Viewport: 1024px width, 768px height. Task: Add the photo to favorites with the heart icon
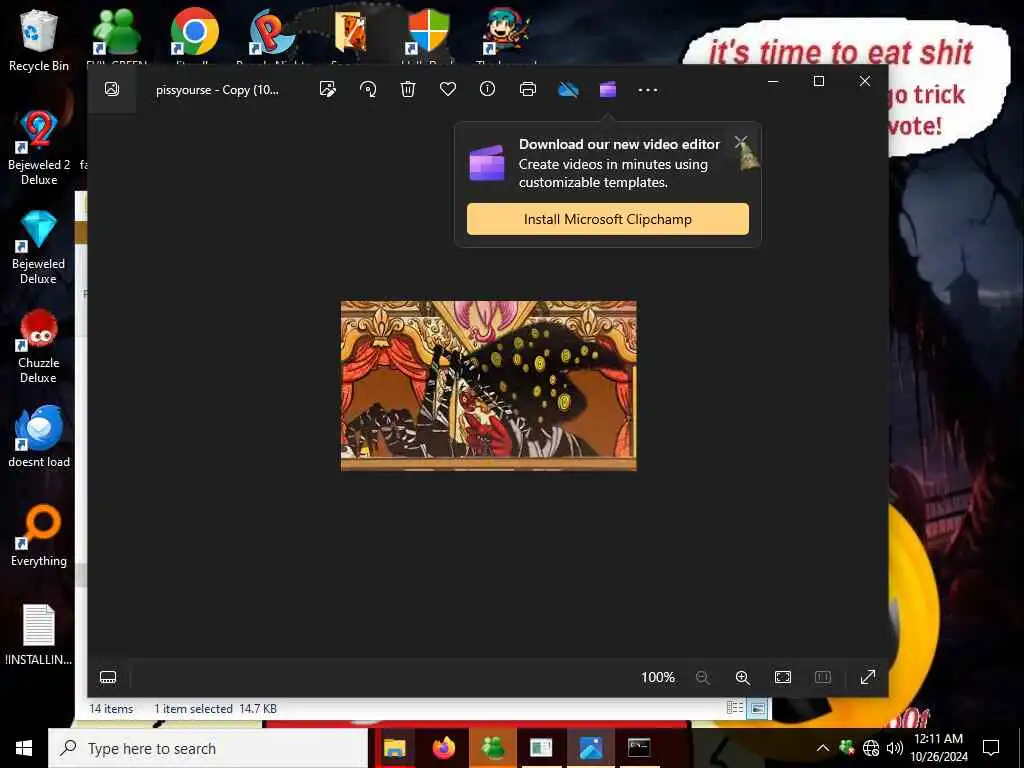click(448, 88)
